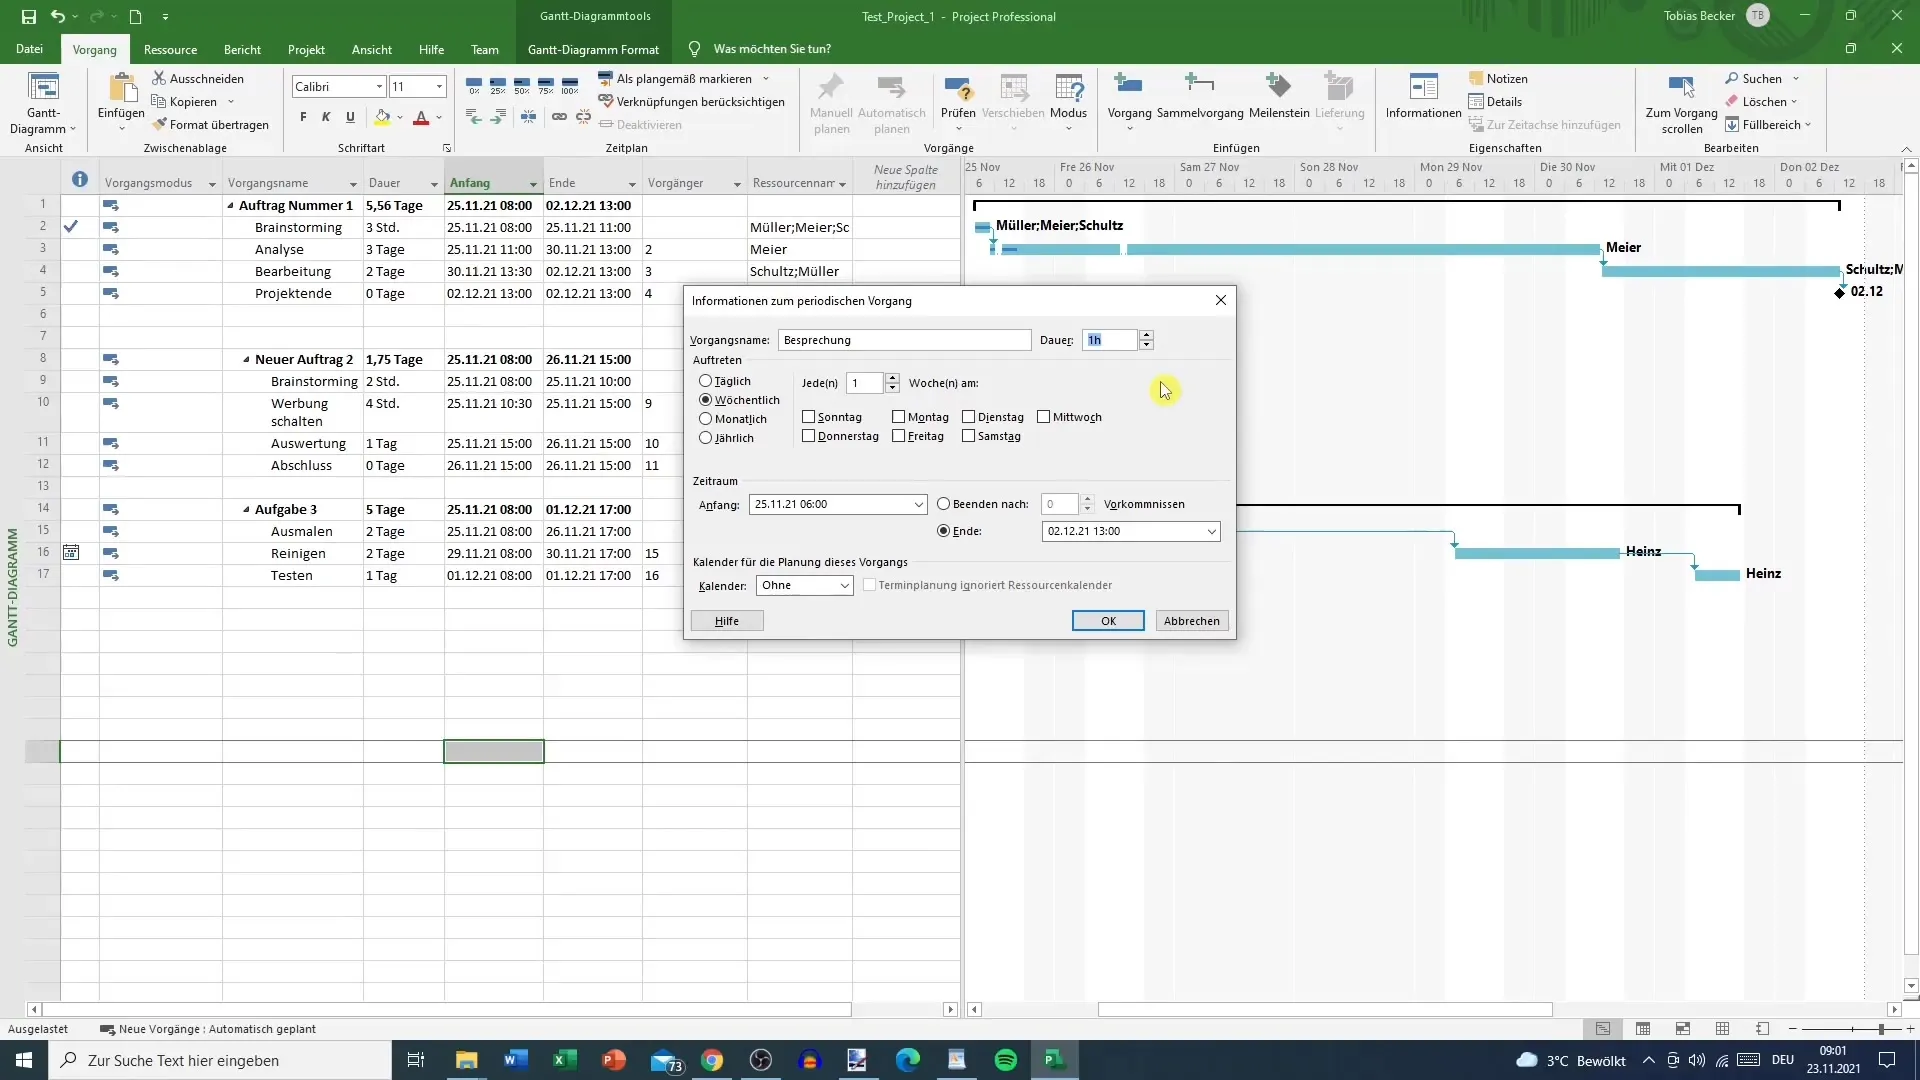Image resolution: width=1920 pixels, height=1080 pixels.
Task: Toggle underline U formatting
Action: (350, 118)
